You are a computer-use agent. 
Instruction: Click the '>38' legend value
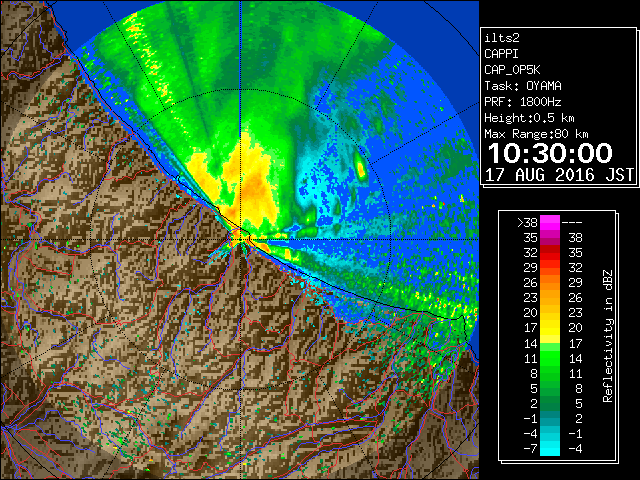click(527, 222)
